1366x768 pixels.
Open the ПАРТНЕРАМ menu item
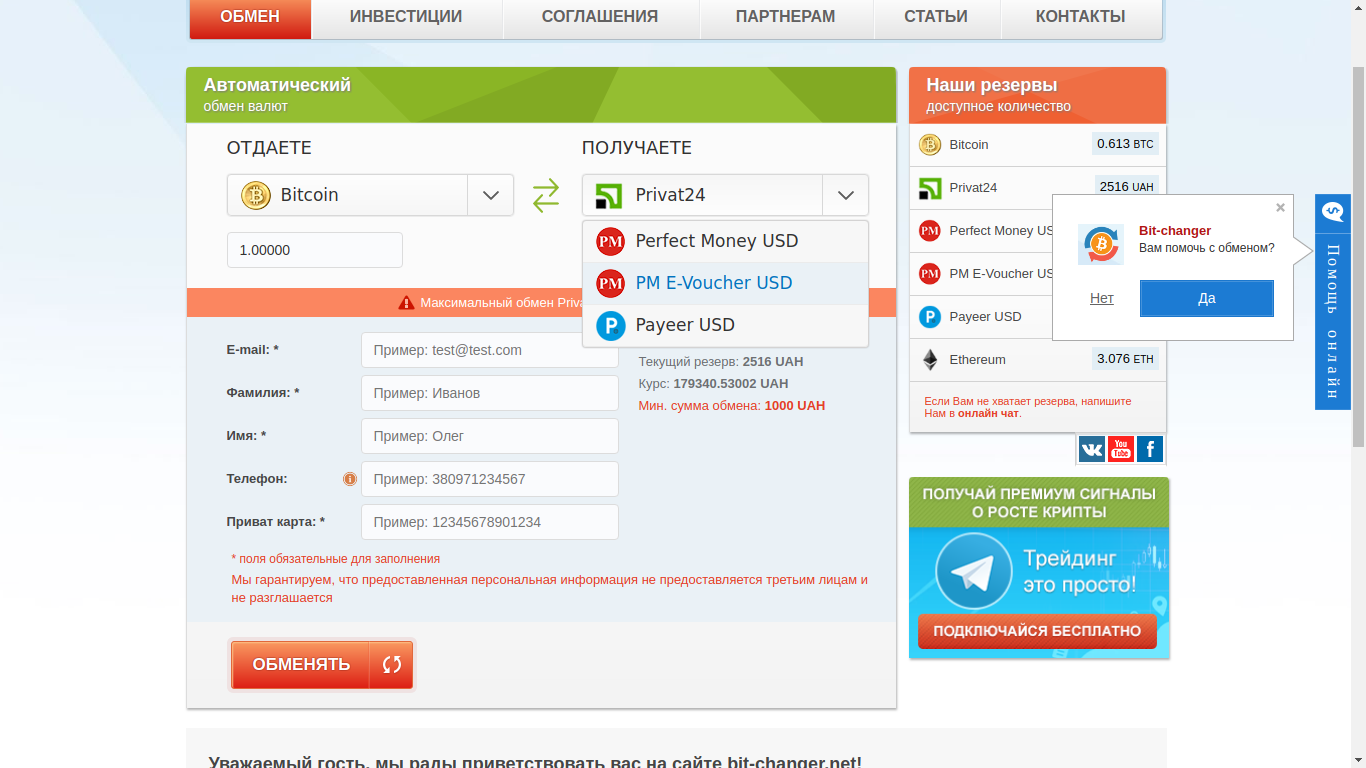click(785, 18)
